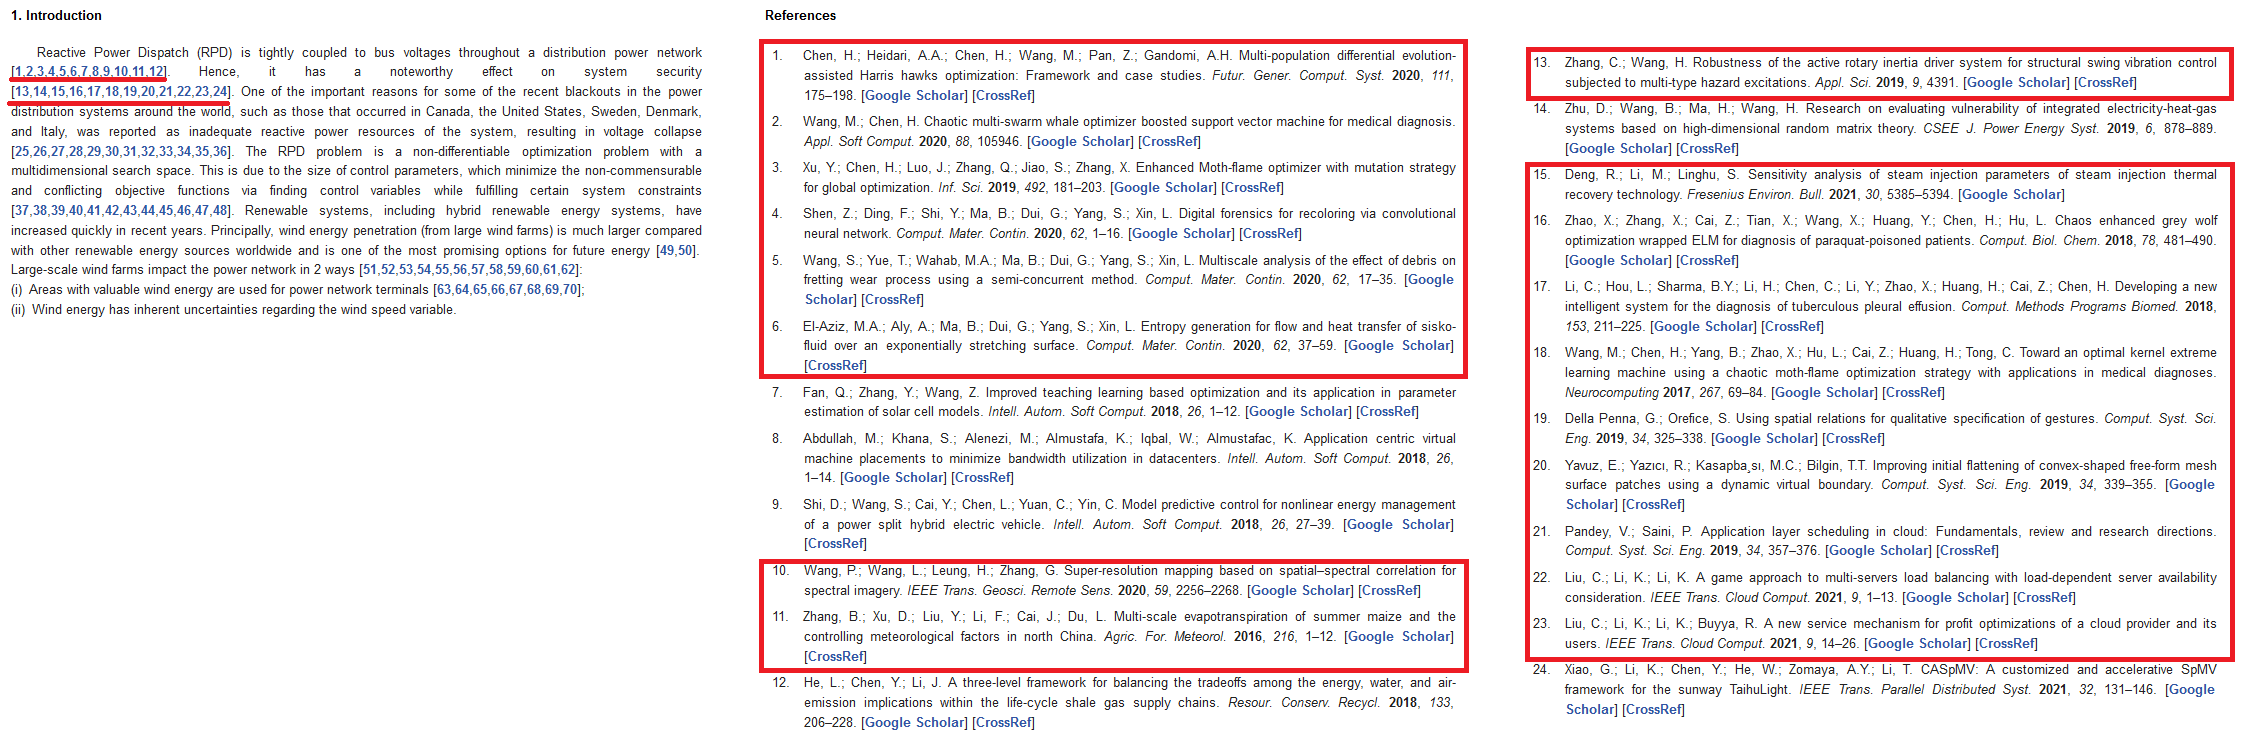2250x747 pixels.
Task: Open Google Scholar for reference 7 by Fan
Action: click(x=1299, y=412)
